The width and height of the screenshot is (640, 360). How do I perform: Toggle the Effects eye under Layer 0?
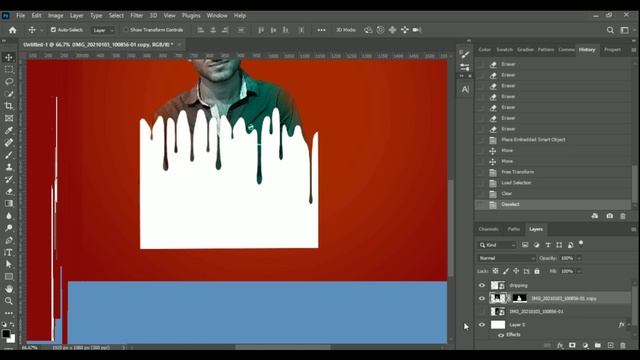(501, 335)
